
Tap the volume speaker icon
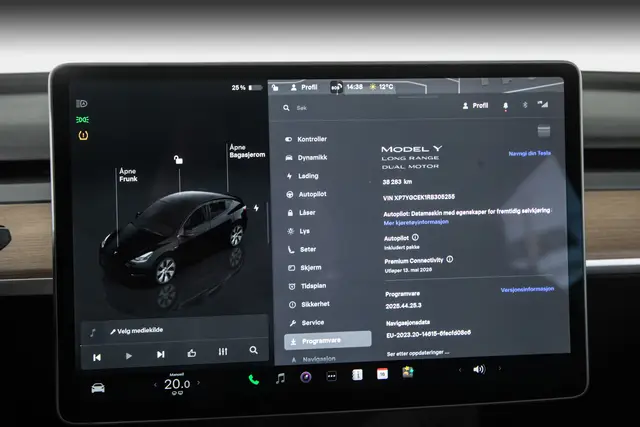479,369
